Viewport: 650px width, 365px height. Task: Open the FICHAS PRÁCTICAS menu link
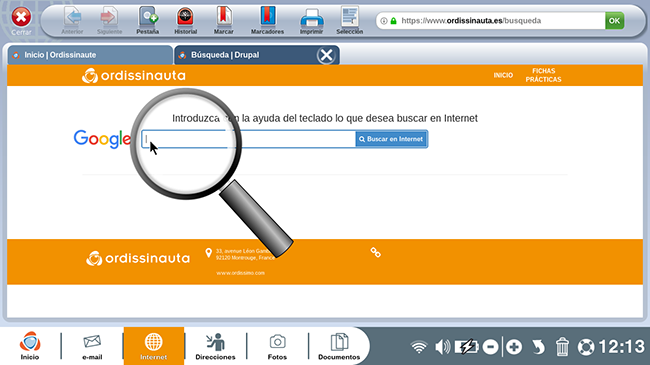(543, 75)
